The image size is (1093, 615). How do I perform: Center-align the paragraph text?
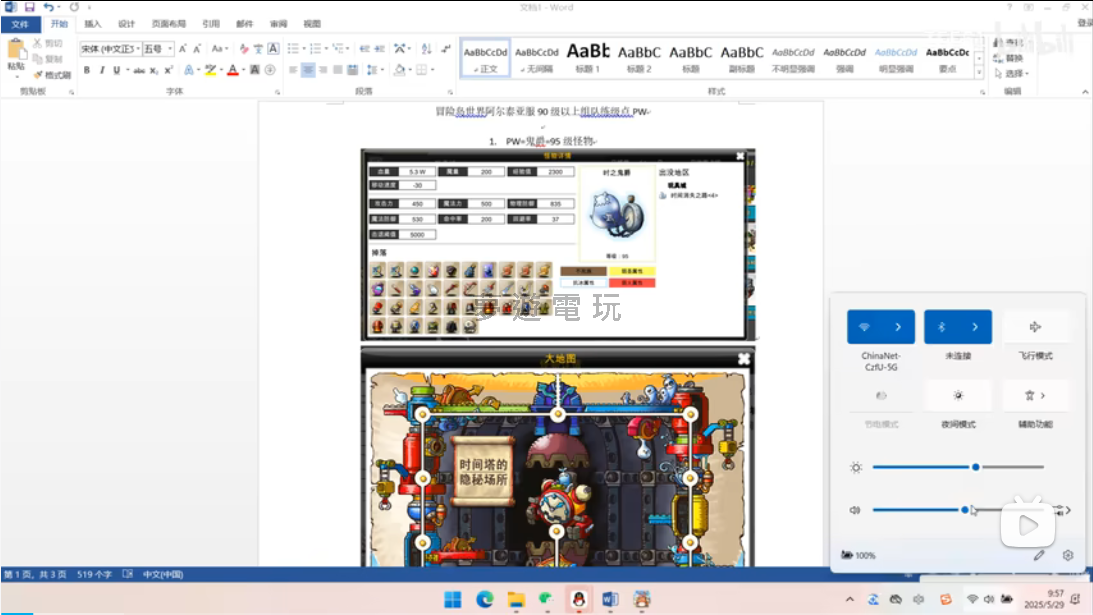pyautogui.click(x=308, y=70)
